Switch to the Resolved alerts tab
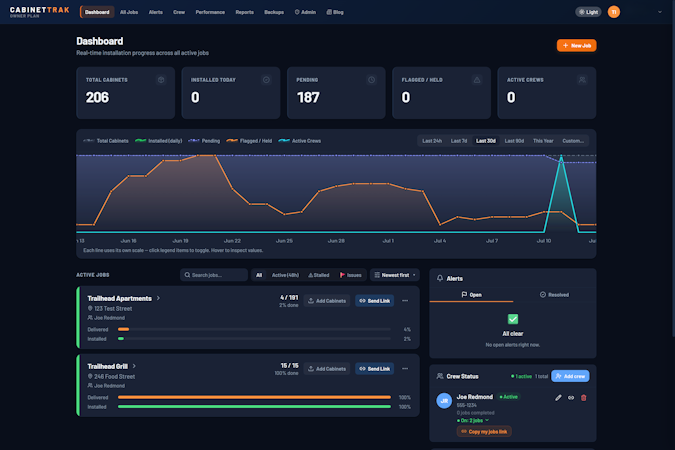 554,295
